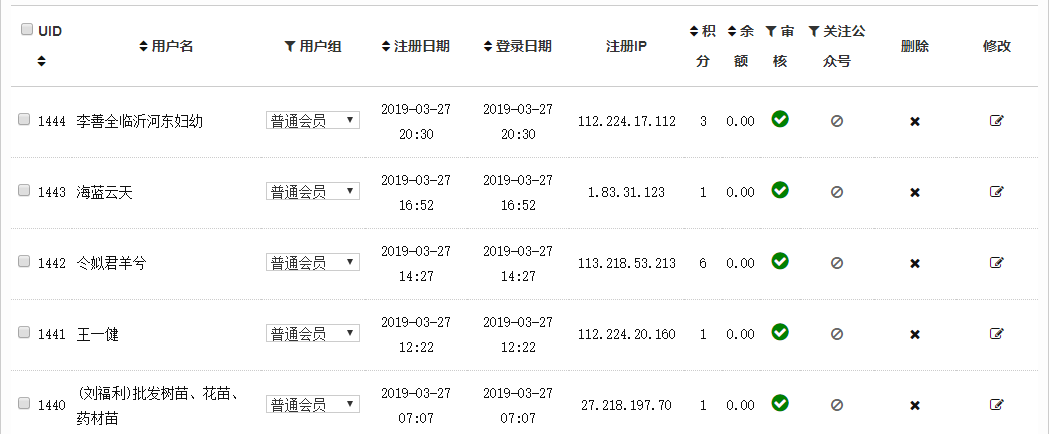
Task: Click the edit icon for user 1444
Action: coord(996,121)
